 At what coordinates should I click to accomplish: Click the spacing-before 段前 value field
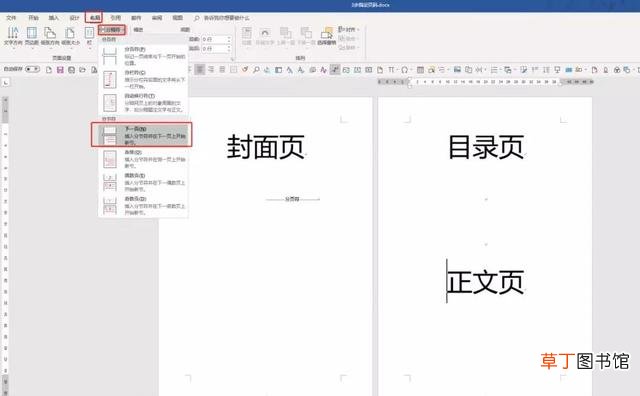point(216,39)
